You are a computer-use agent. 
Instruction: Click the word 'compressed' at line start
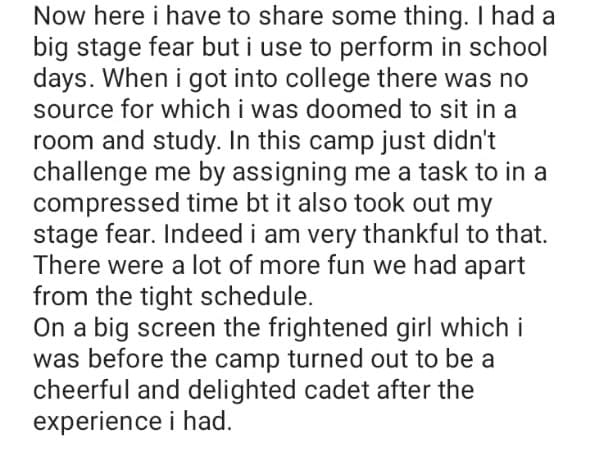click(x=106, y=204)
